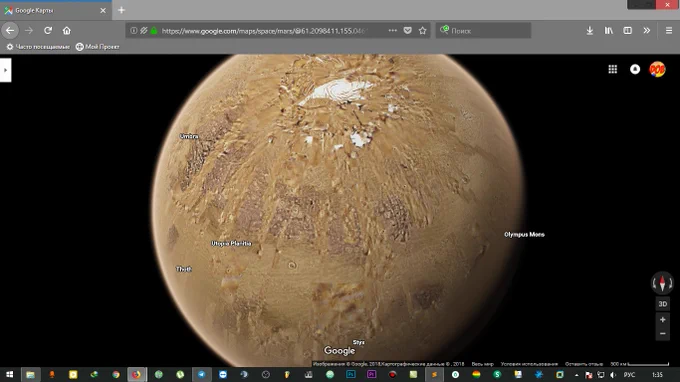This screenshot has width=680, height=382.
Task: Open Google notifications bell
Action: [x=635, y=69]
